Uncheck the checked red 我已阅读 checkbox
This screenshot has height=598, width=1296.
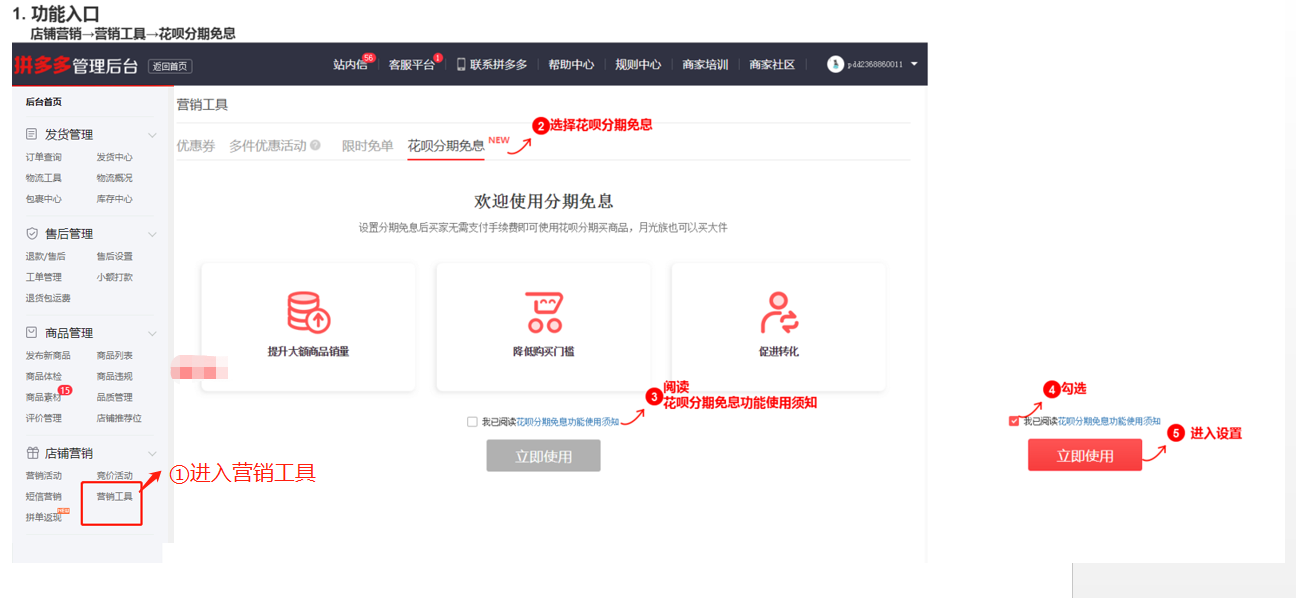(x=1014, y=422)
